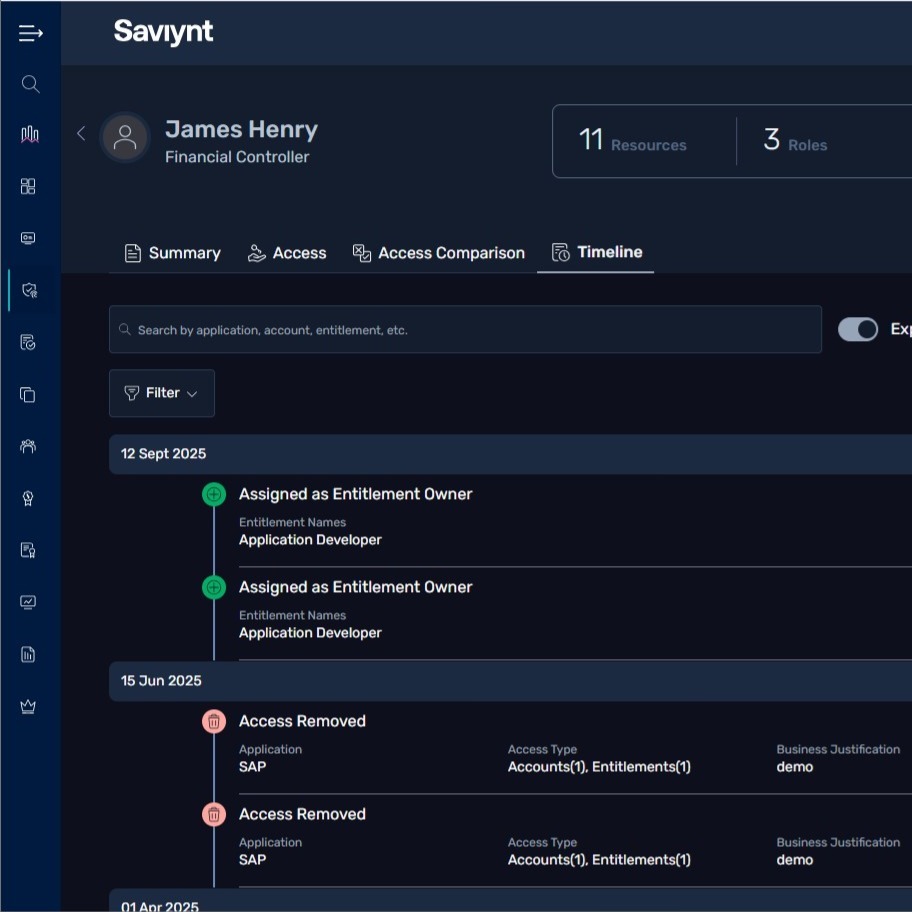
Task: Open the report file sidebar icon
Action: point(28,654)
